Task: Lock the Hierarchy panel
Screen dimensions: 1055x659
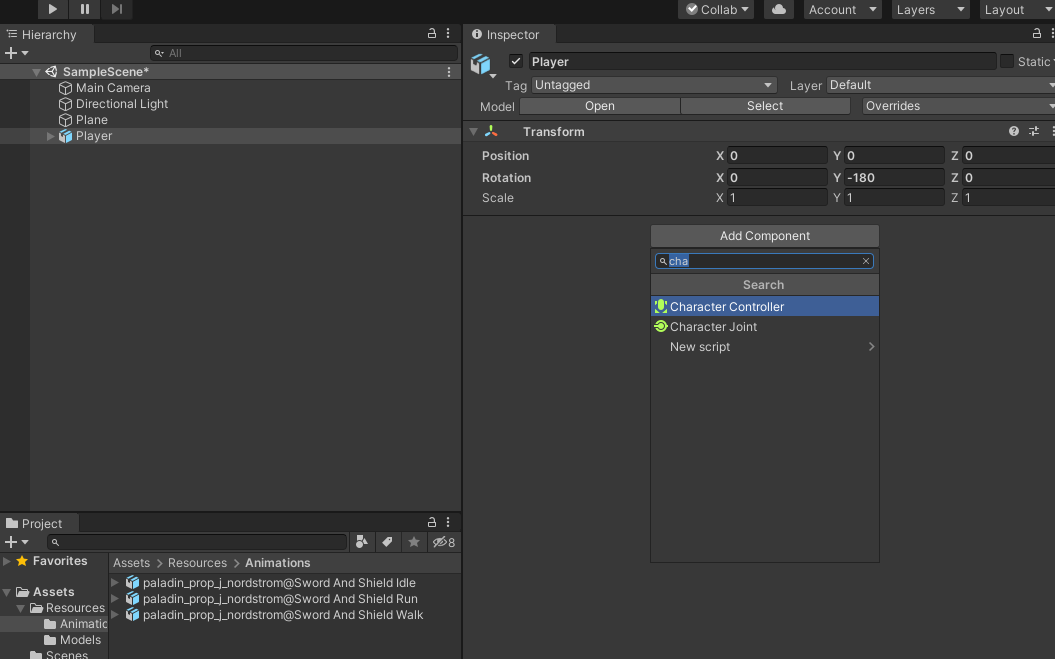Action: pyautogui.click(x=432, y=33)
